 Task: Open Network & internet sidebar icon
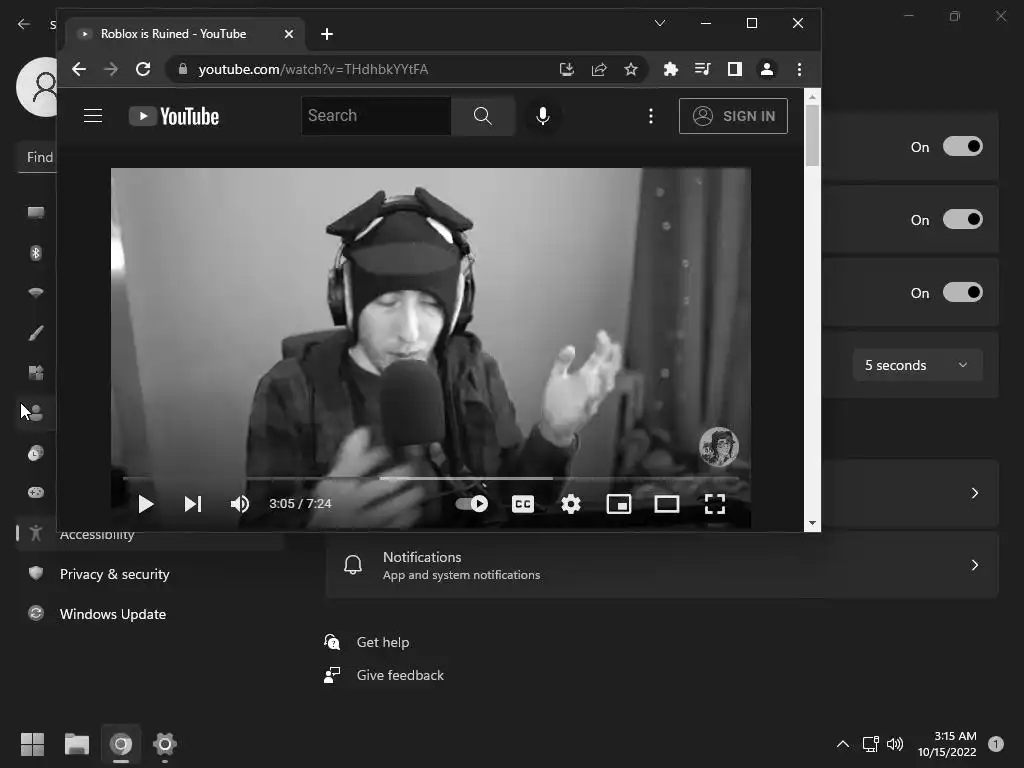[36, 293]
